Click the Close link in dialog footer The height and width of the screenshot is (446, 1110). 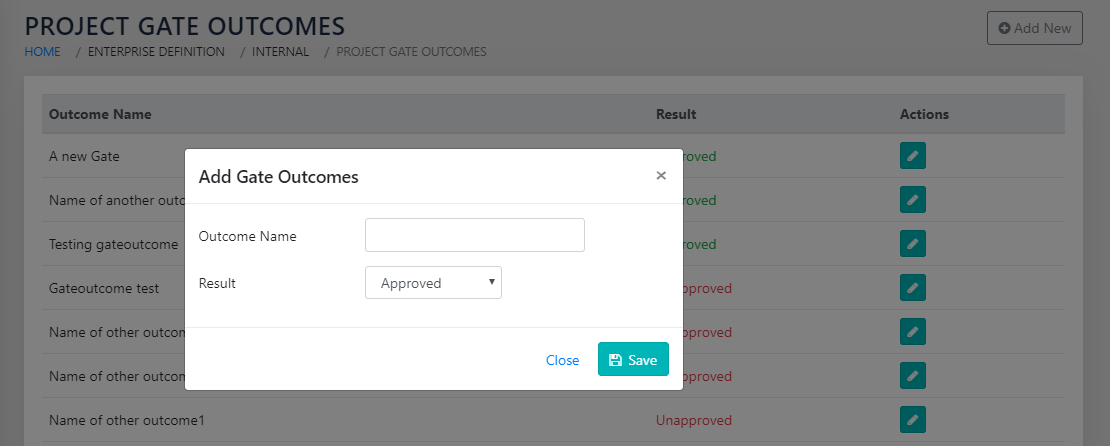(x=562, y=360)
